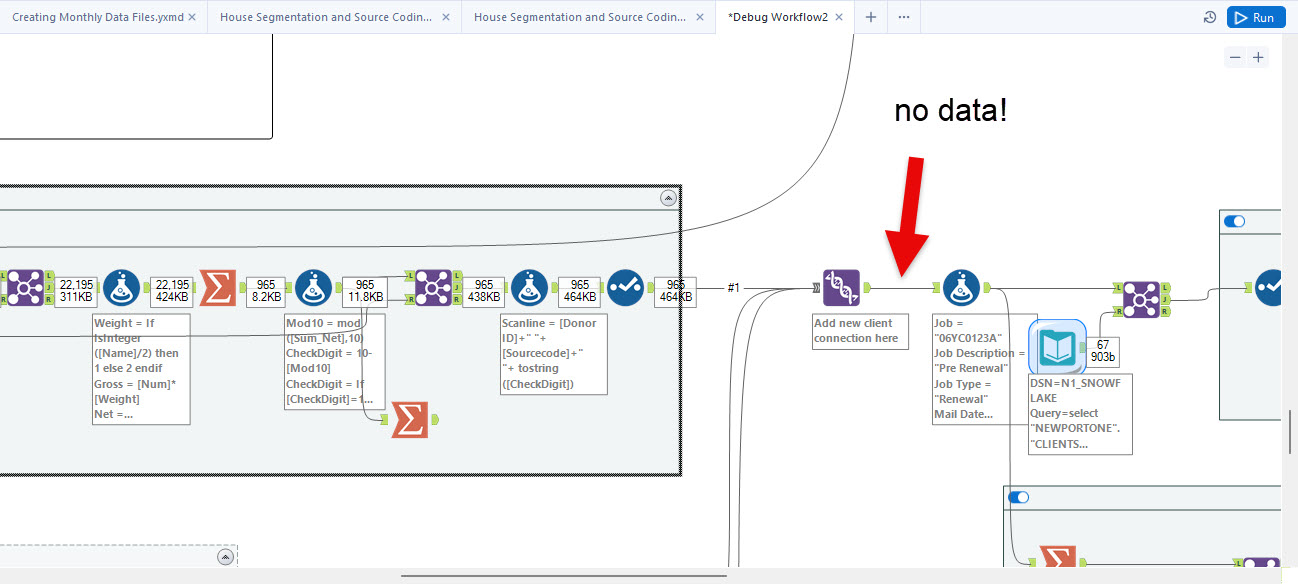Toggle the upper-right tool container on/off switch
The width and height of the screenshot is (1298, 584).
click(x=1234, y=221)
